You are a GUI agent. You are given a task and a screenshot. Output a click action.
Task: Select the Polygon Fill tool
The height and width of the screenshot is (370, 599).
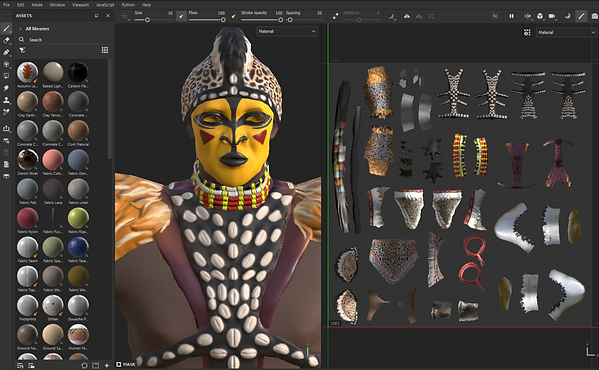point(6,64)
